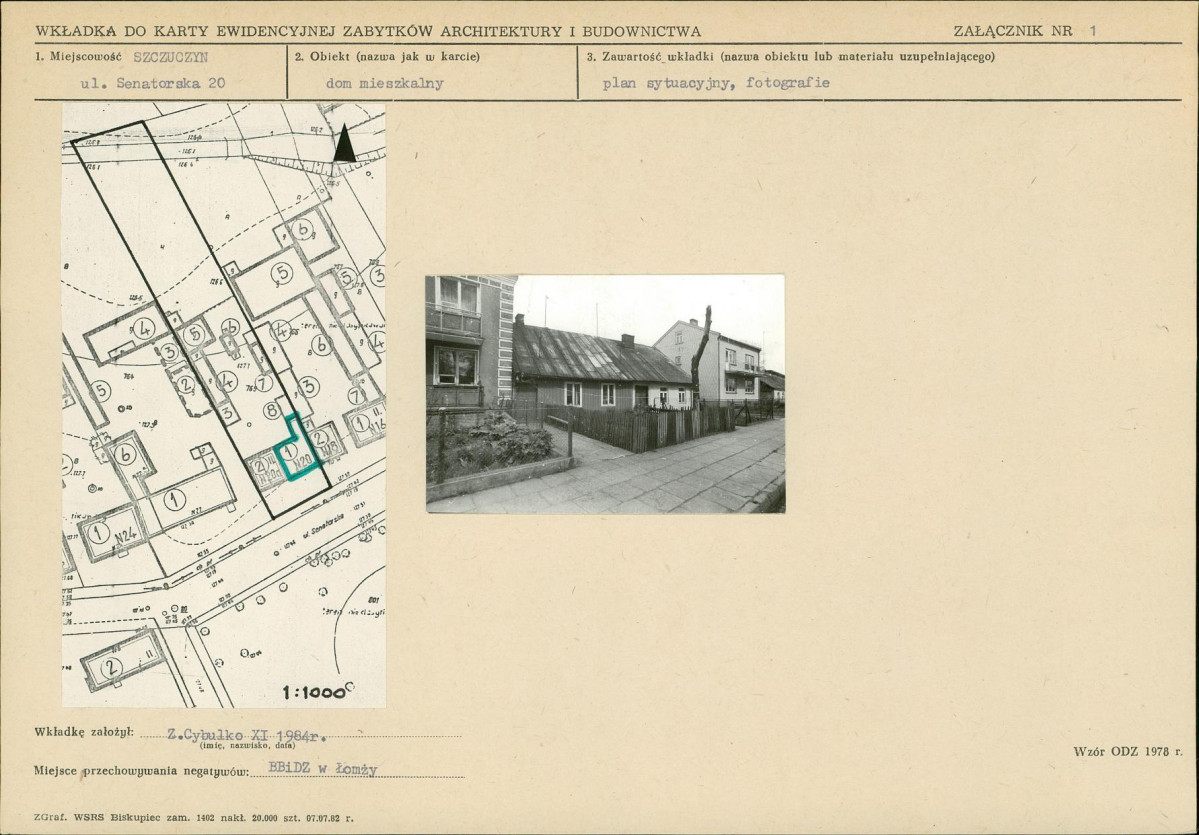Open the black-and-white house photograph
Screen dimensions: 1199x835
(605, 394)
